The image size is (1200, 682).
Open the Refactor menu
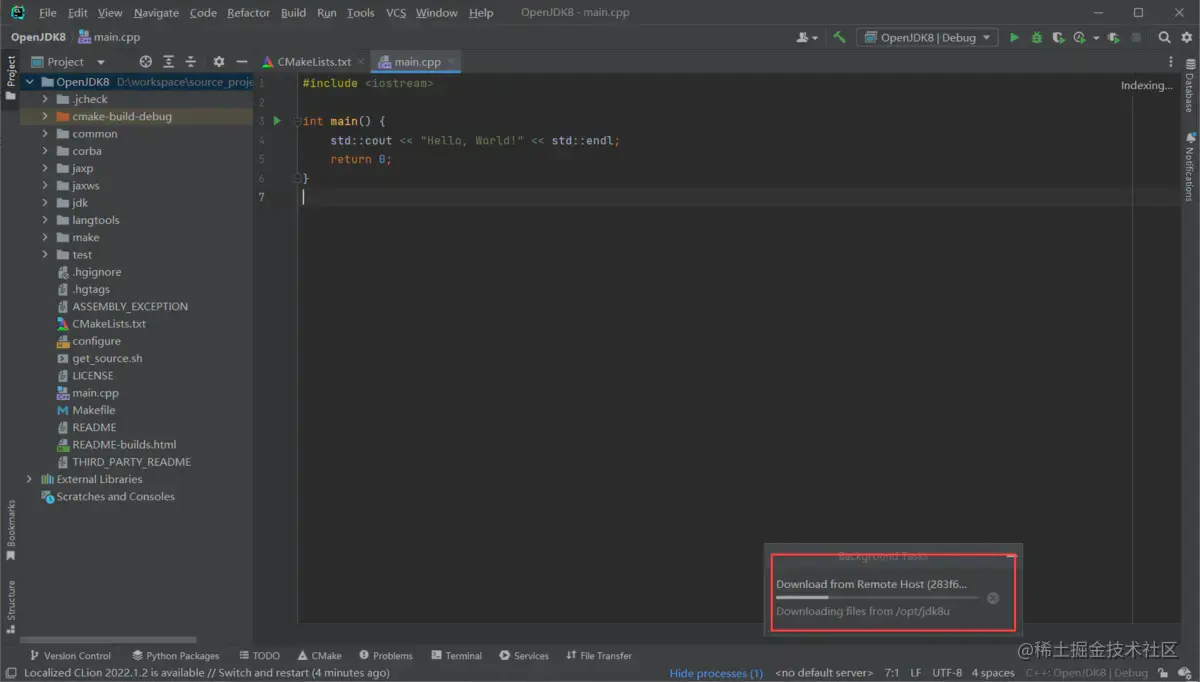248,13
